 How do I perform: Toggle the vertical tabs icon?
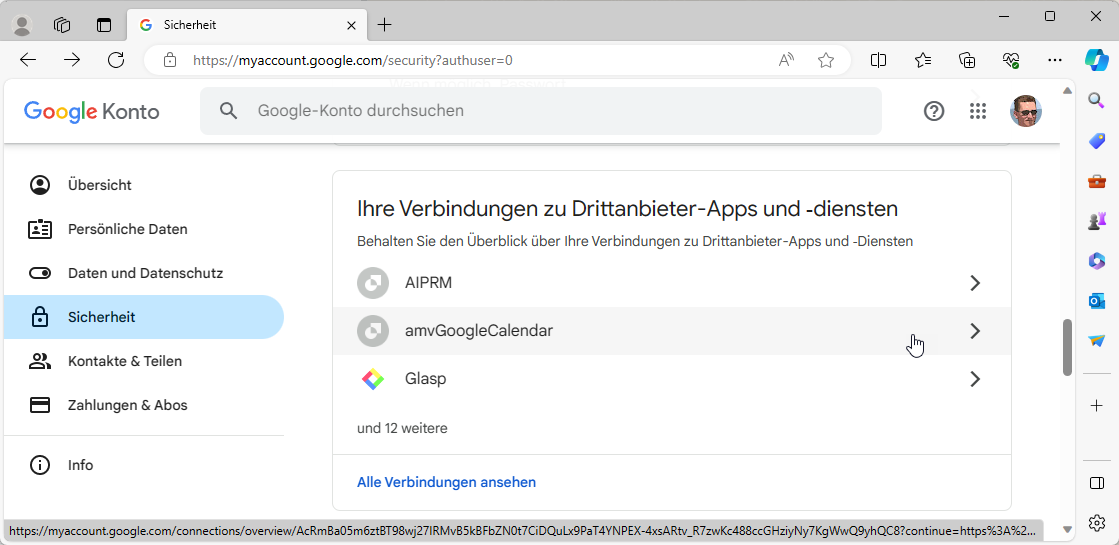pyautogui.click(x=104, y=25)
